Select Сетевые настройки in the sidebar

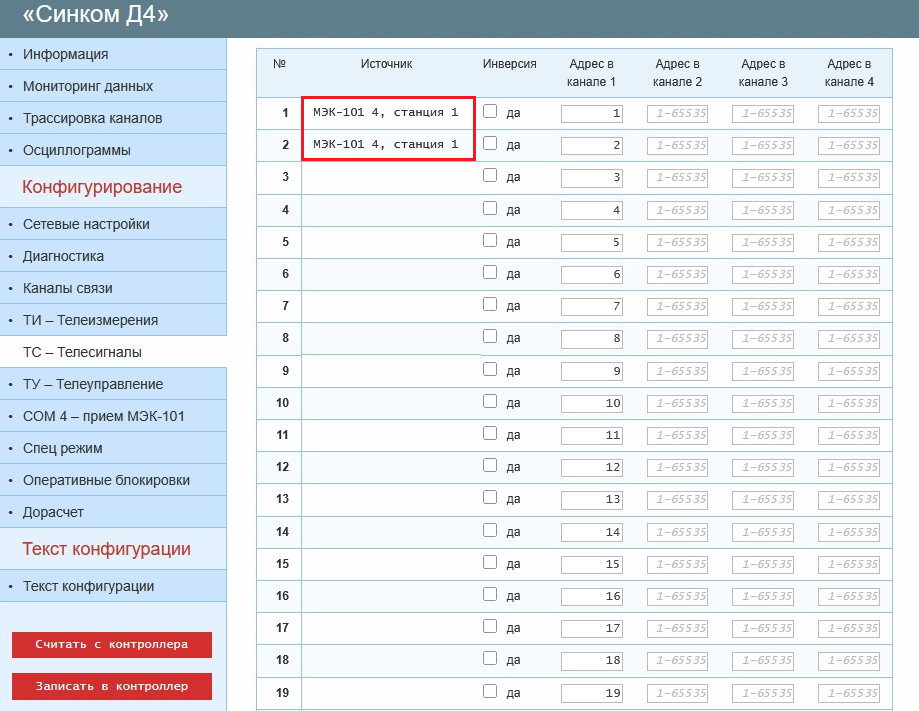(x=86, y=224)
